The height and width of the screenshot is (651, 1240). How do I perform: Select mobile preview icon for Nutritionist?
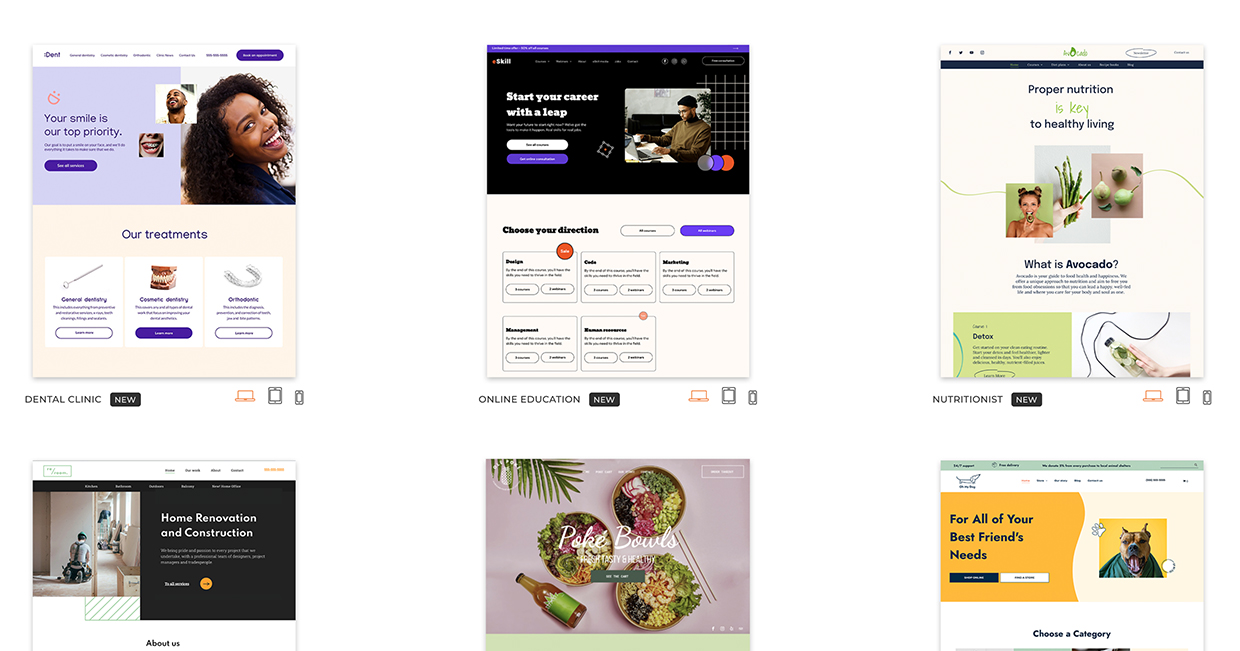(1207, 397)
